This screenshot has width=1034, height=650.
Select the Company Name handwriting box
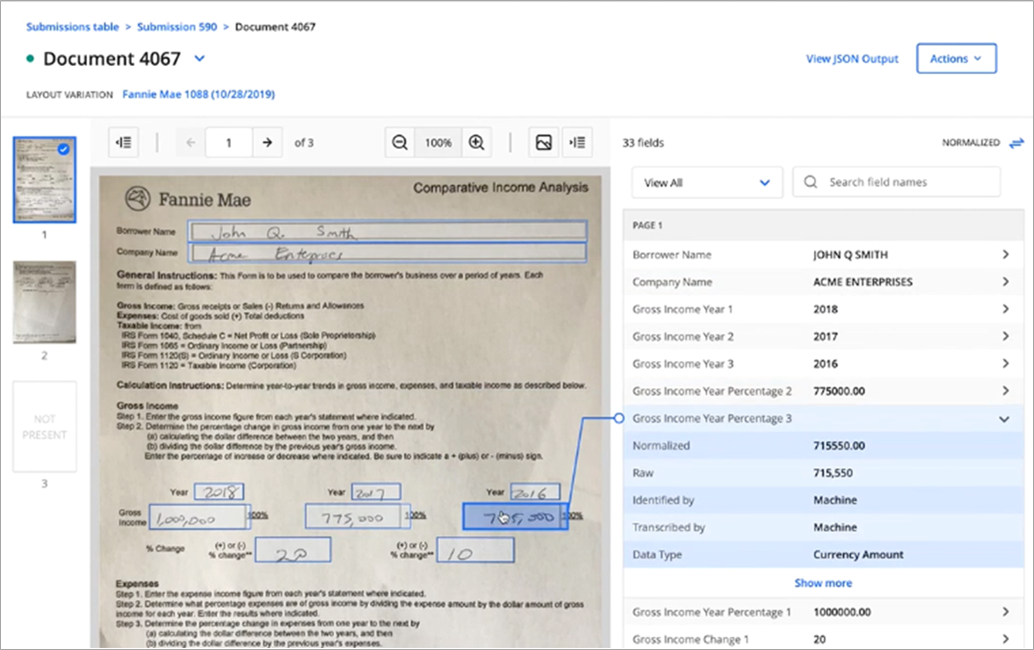[388, 254]
